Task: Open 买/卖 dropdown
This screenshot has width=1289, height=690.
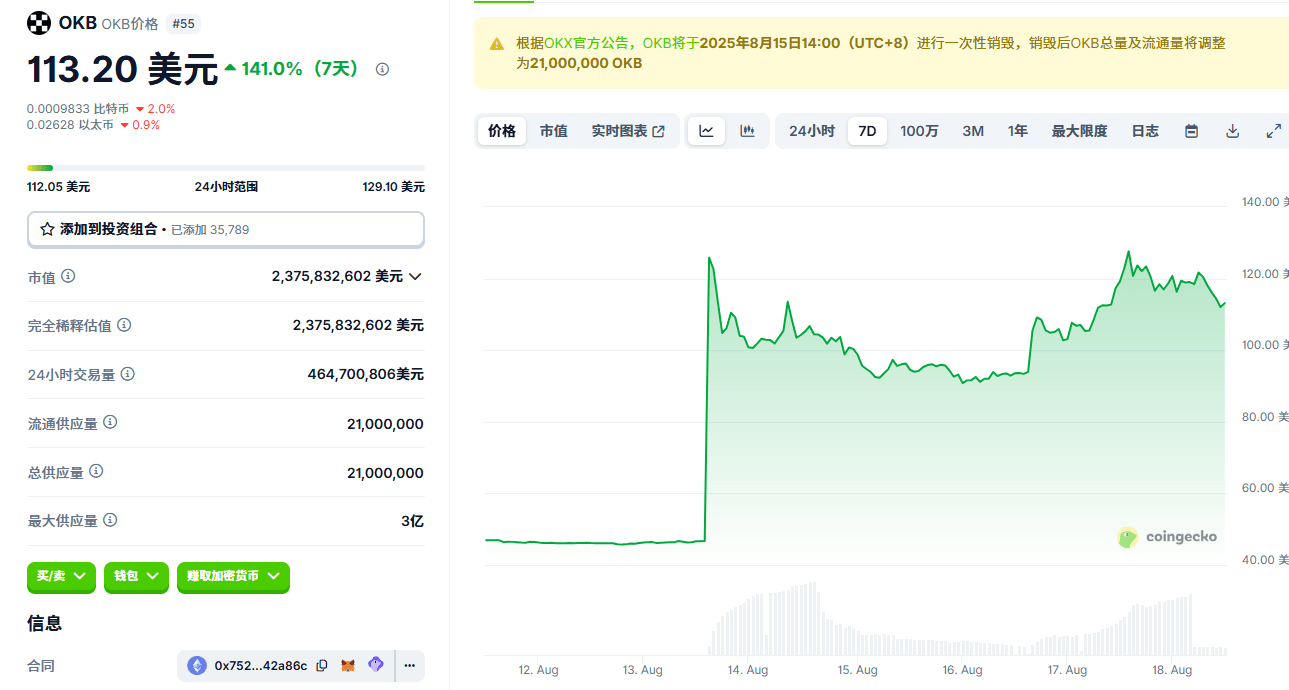Action: point(61,576)
